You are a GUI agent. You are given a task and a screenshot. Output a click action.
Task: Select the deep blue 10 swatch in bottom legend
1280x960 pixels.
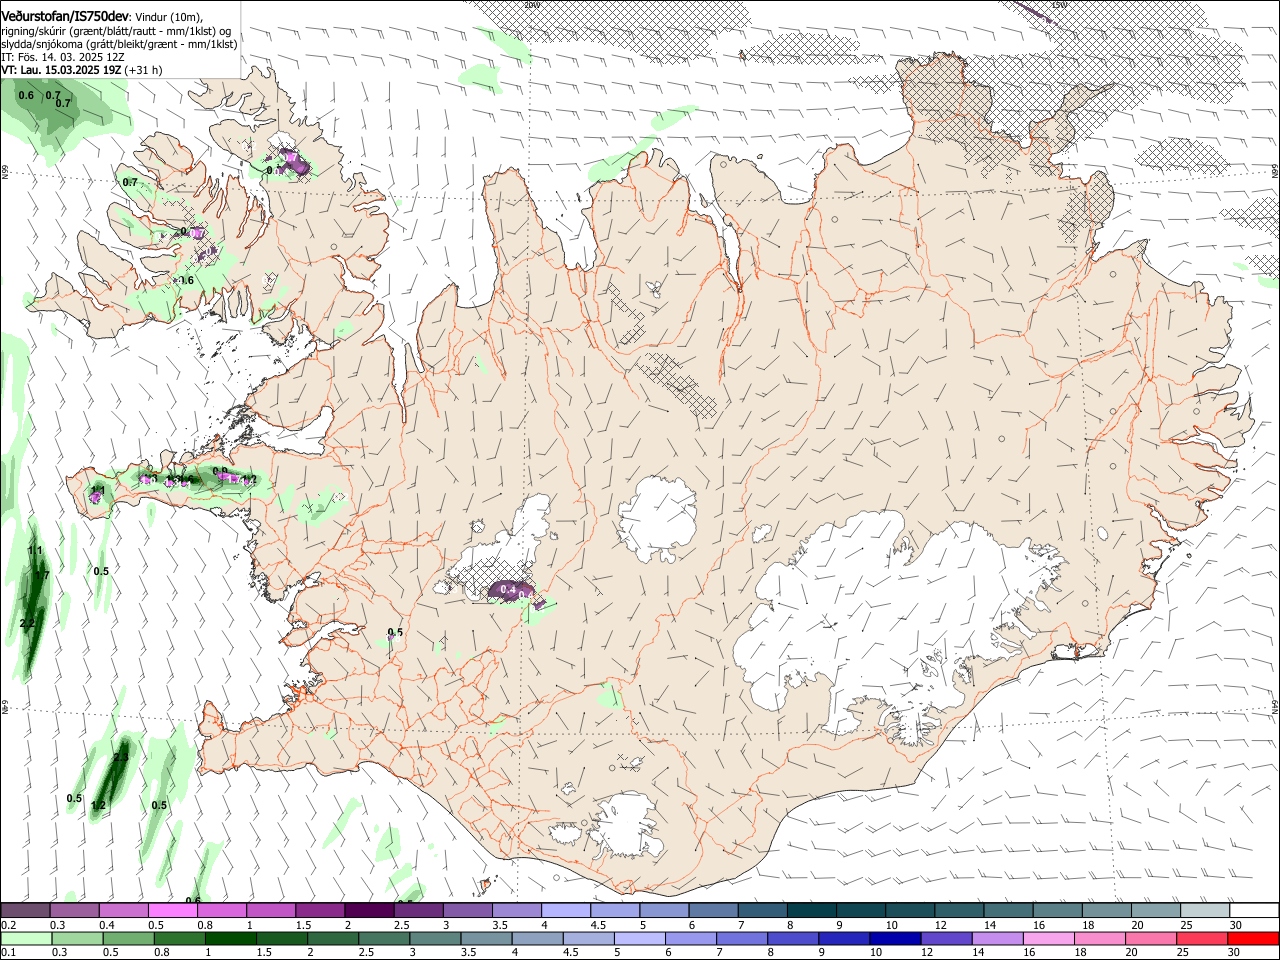click(x=895, y=938)
